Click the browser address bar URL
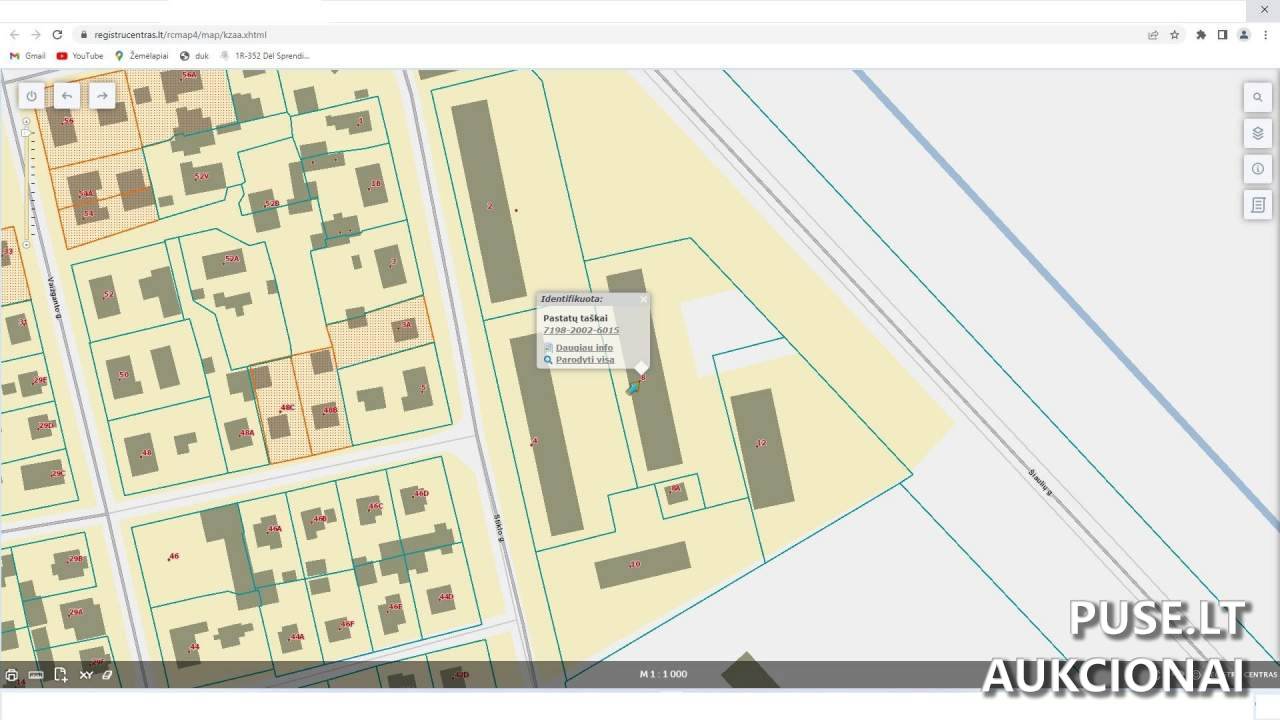Image resolution: width=1280 pixels, height=720 pixels. click(x=180, y=35)
